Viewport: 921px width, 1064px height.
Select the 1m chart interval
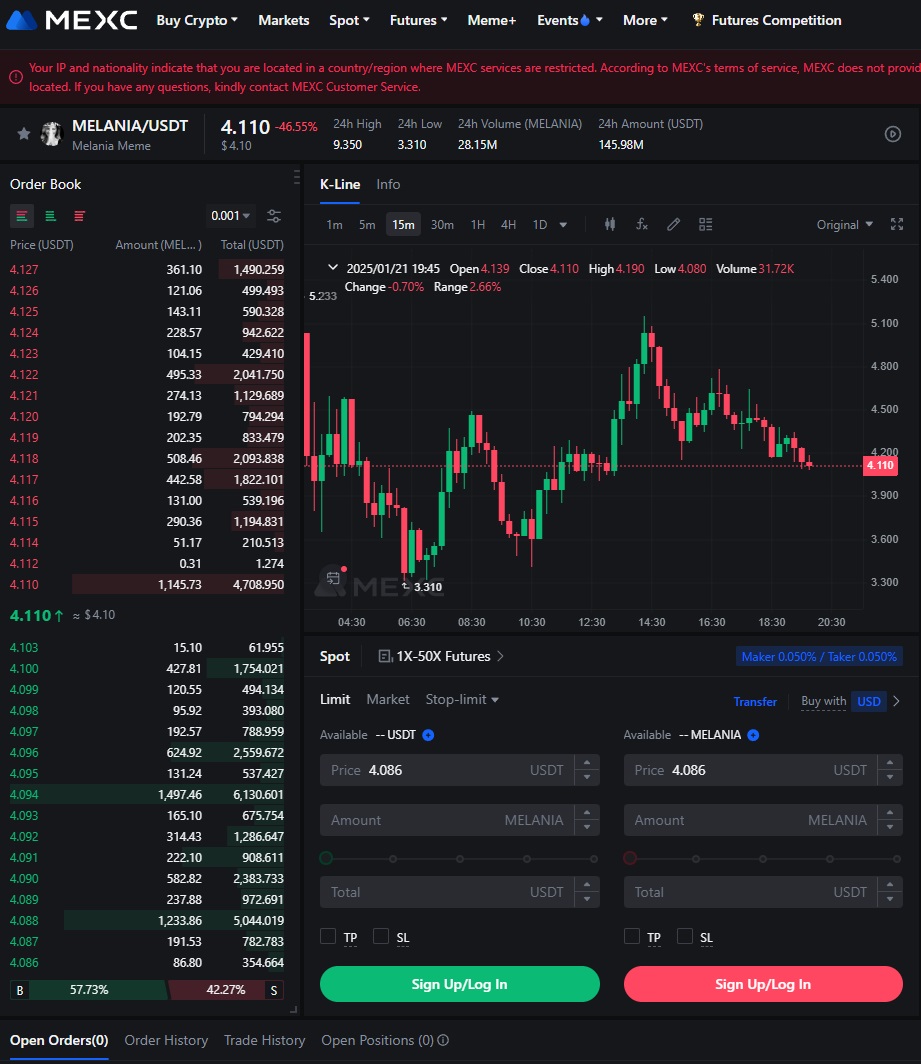[x=335, y=225]
